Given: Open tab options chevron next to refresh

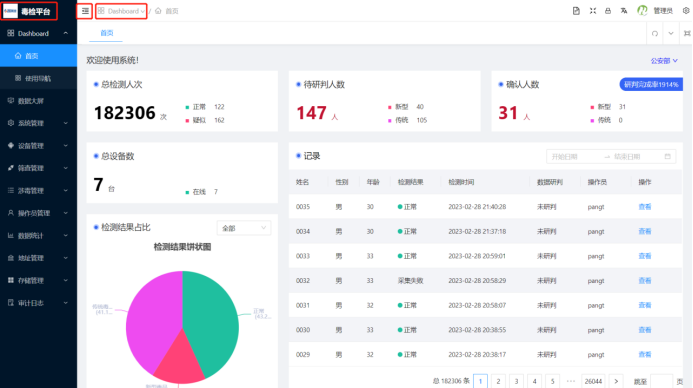Looking at the screenshot, I should click(671, 34).
